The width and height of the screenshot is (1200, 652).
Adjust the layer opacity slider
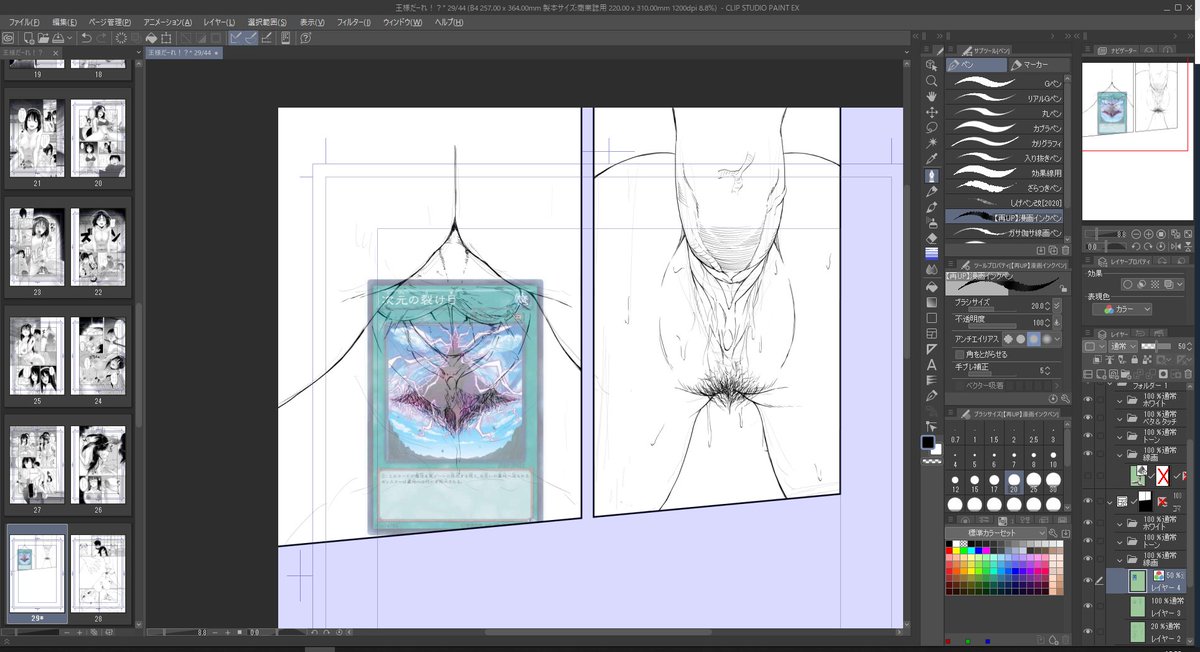1156,346
